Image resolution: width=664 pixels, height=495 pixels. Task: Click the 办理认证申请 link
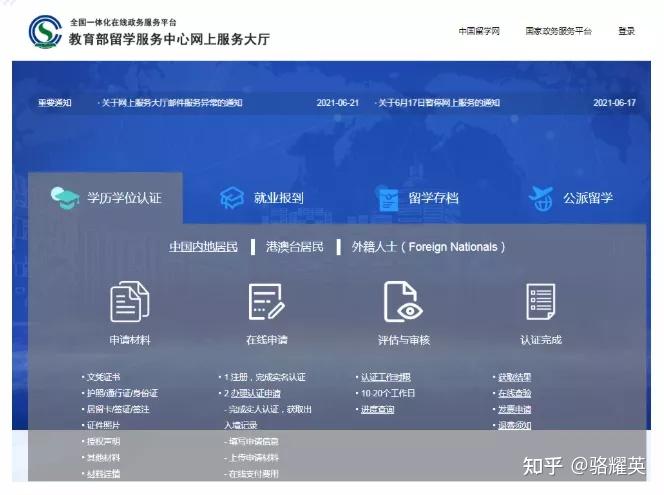point(255,393)
